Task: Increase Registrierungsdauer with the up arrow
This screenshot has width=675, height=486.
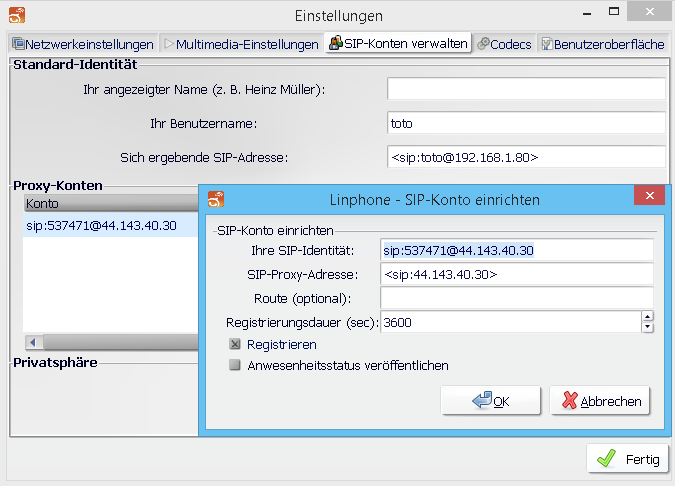Action: (x=647, y=317)
